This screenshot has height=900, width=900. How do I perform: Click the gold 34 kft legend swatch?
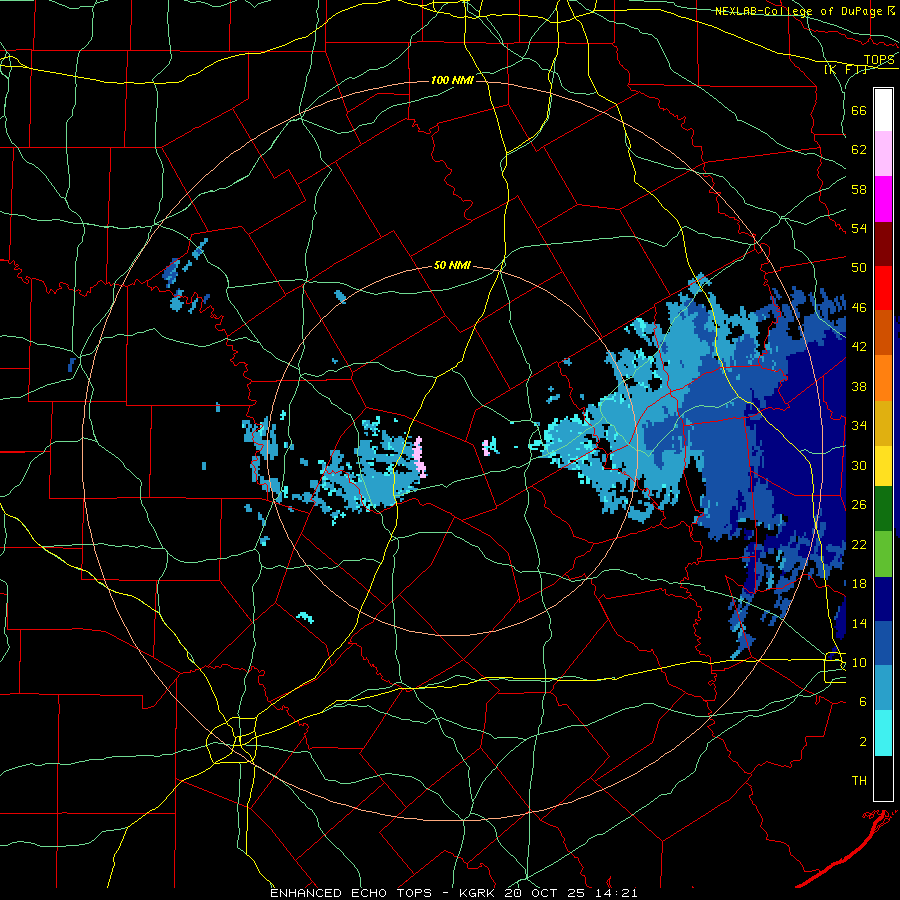click(883, 423)
